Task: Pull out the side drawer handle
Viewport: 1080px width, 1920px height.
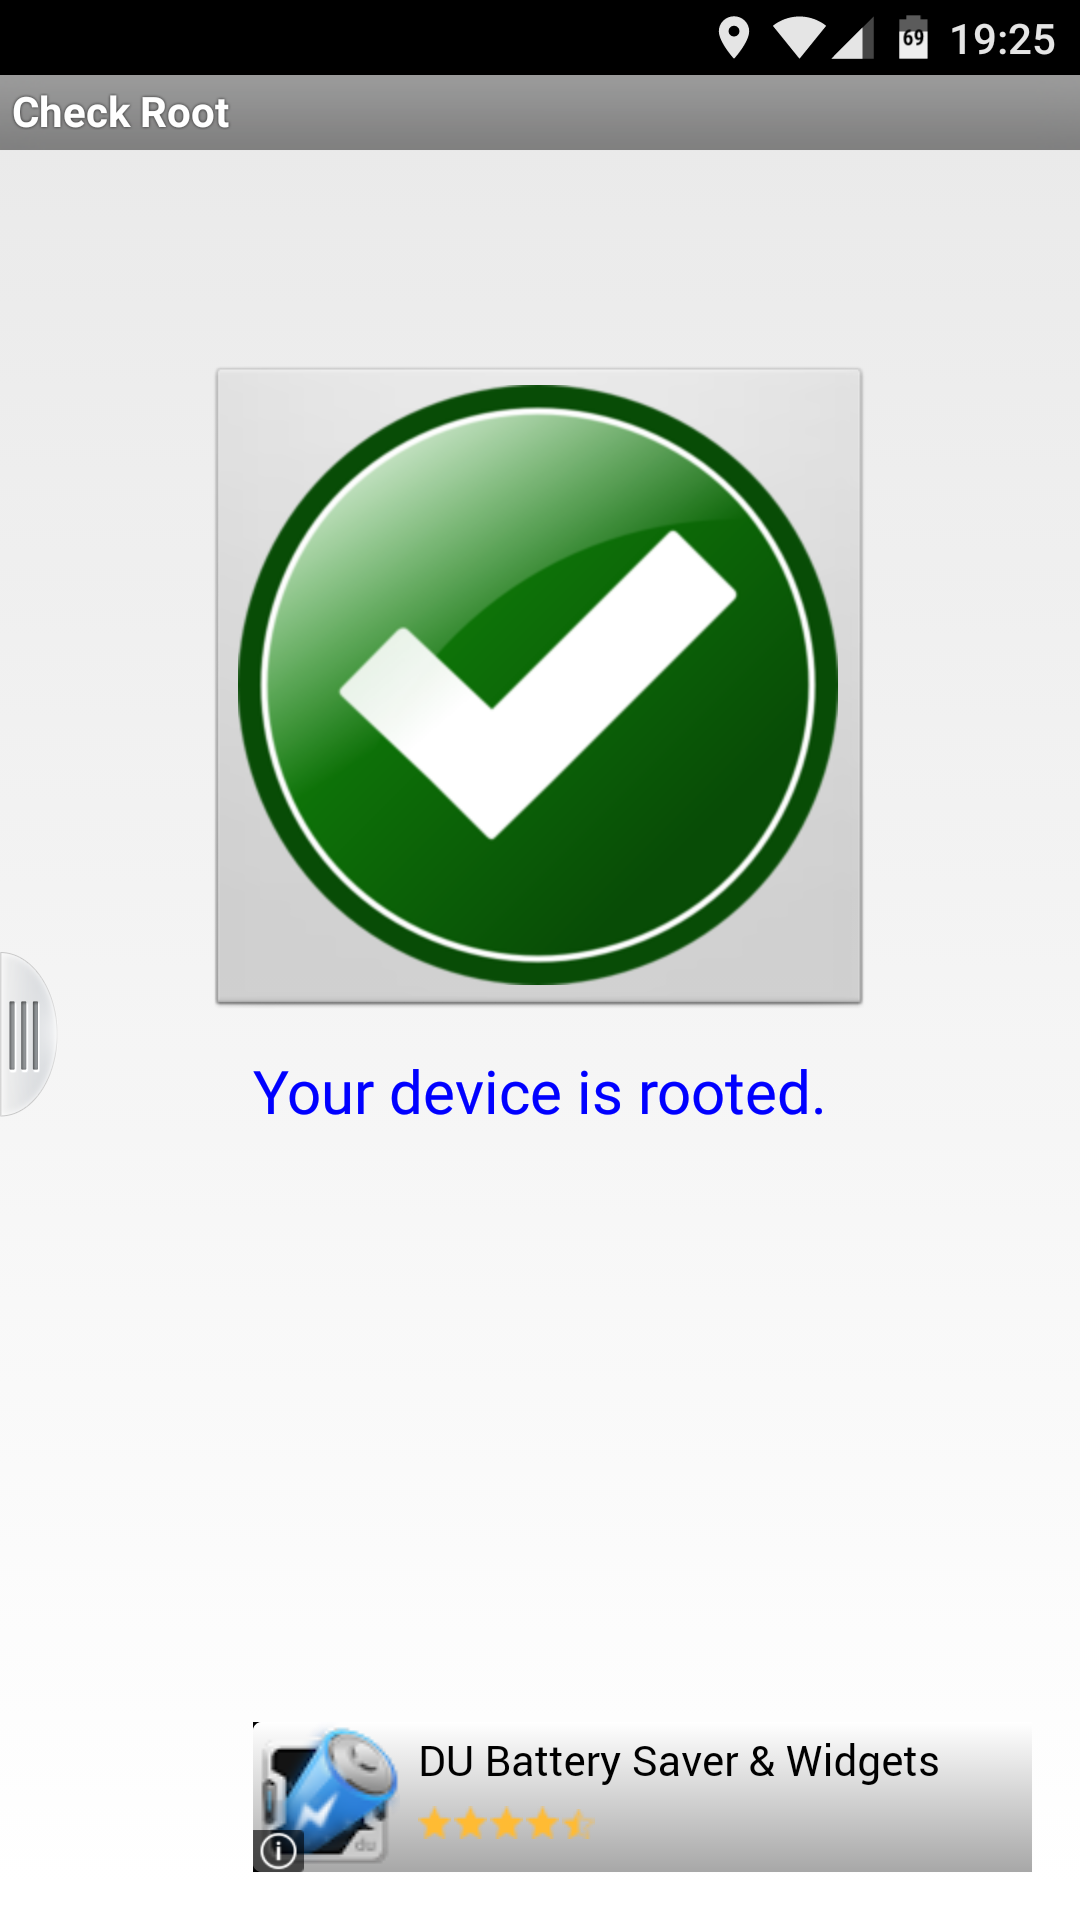Action: click(27, 1034)
